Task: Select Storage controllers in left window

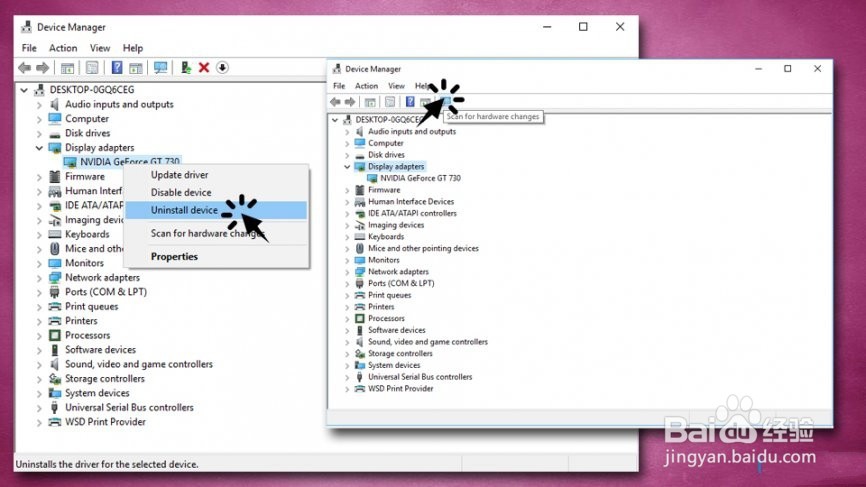Action: [104, 379]
